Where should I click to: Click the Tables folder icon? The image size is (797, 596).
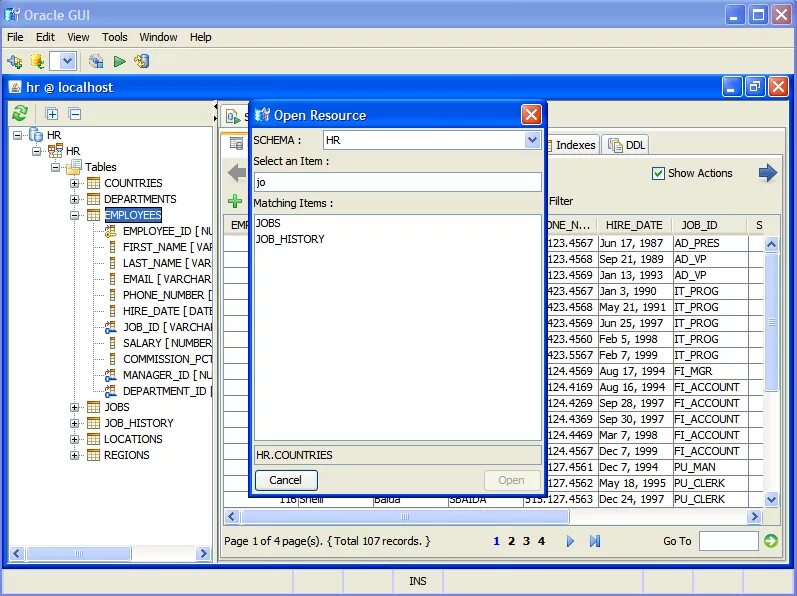point(74,167)
